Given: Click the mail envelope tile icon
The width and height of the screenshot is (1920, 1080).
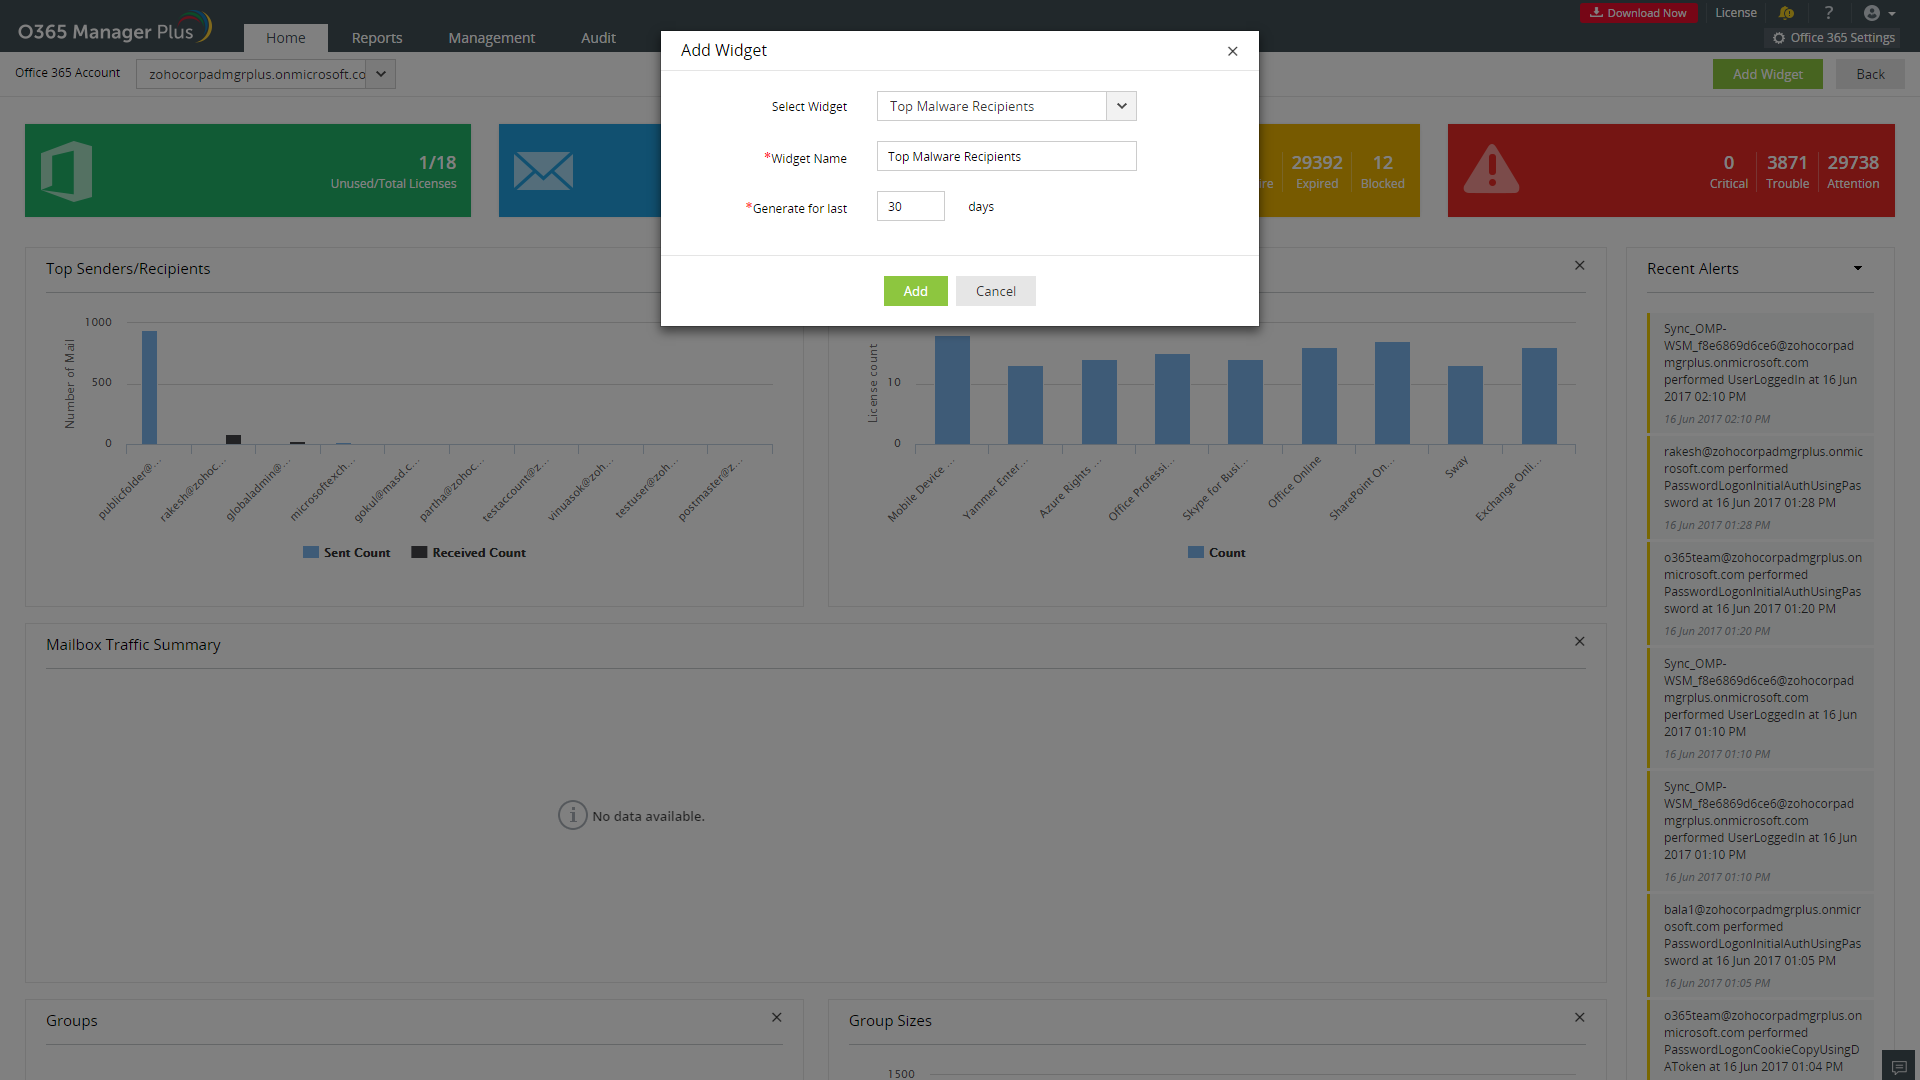Looking at the screenshot, I should coord(543,171).
